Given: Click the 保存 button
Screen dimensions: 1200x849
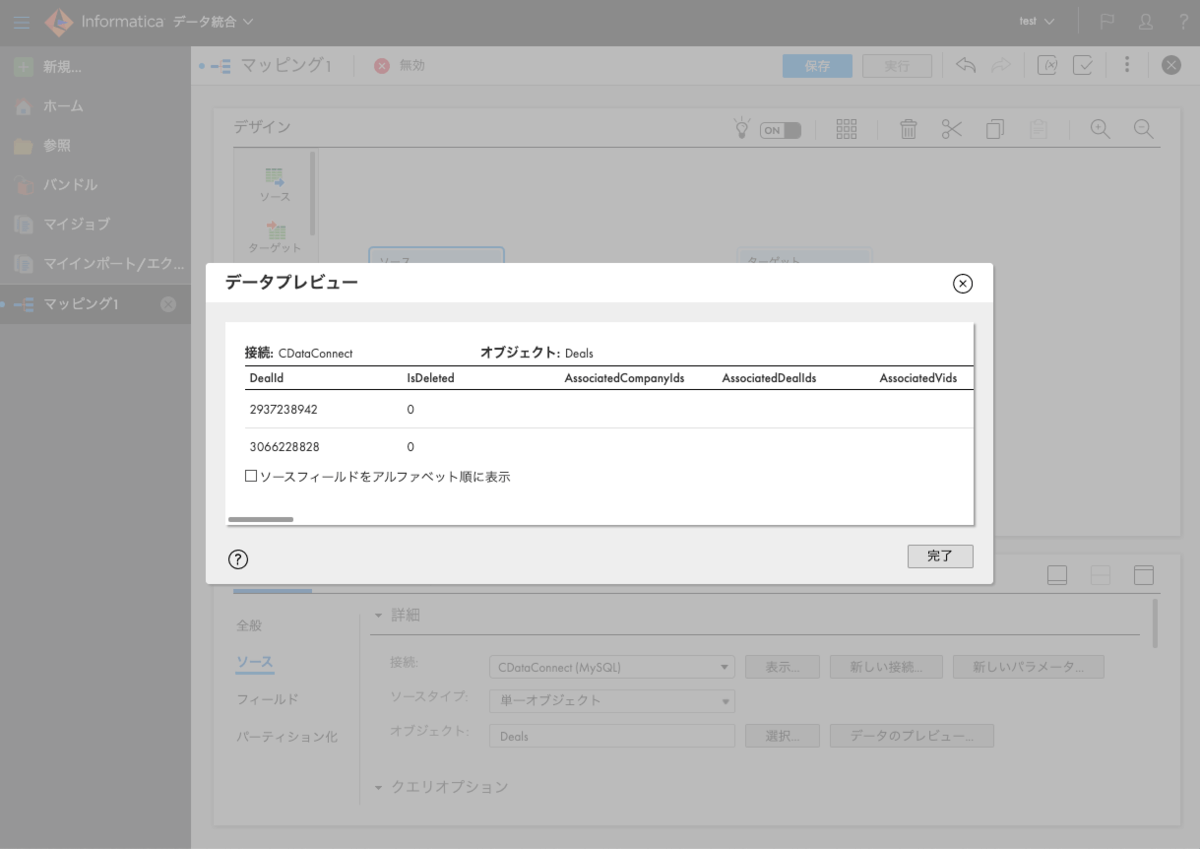Looking at the screenshot, I should coord(817,66).
